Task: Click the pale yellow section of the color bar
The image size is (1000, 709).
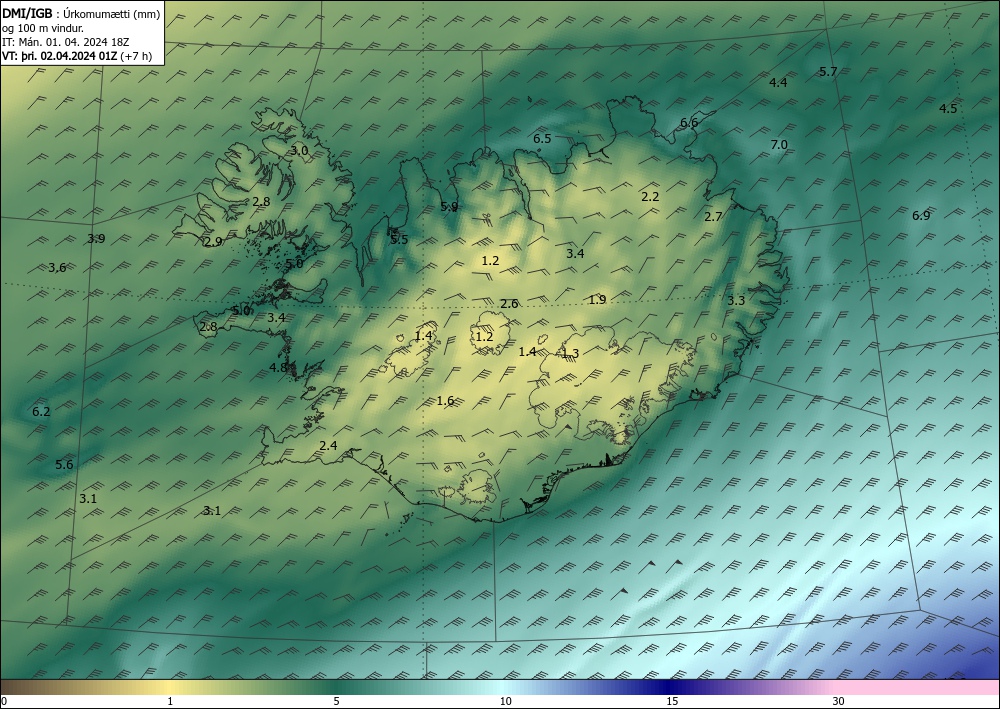Action: [170, 687]
